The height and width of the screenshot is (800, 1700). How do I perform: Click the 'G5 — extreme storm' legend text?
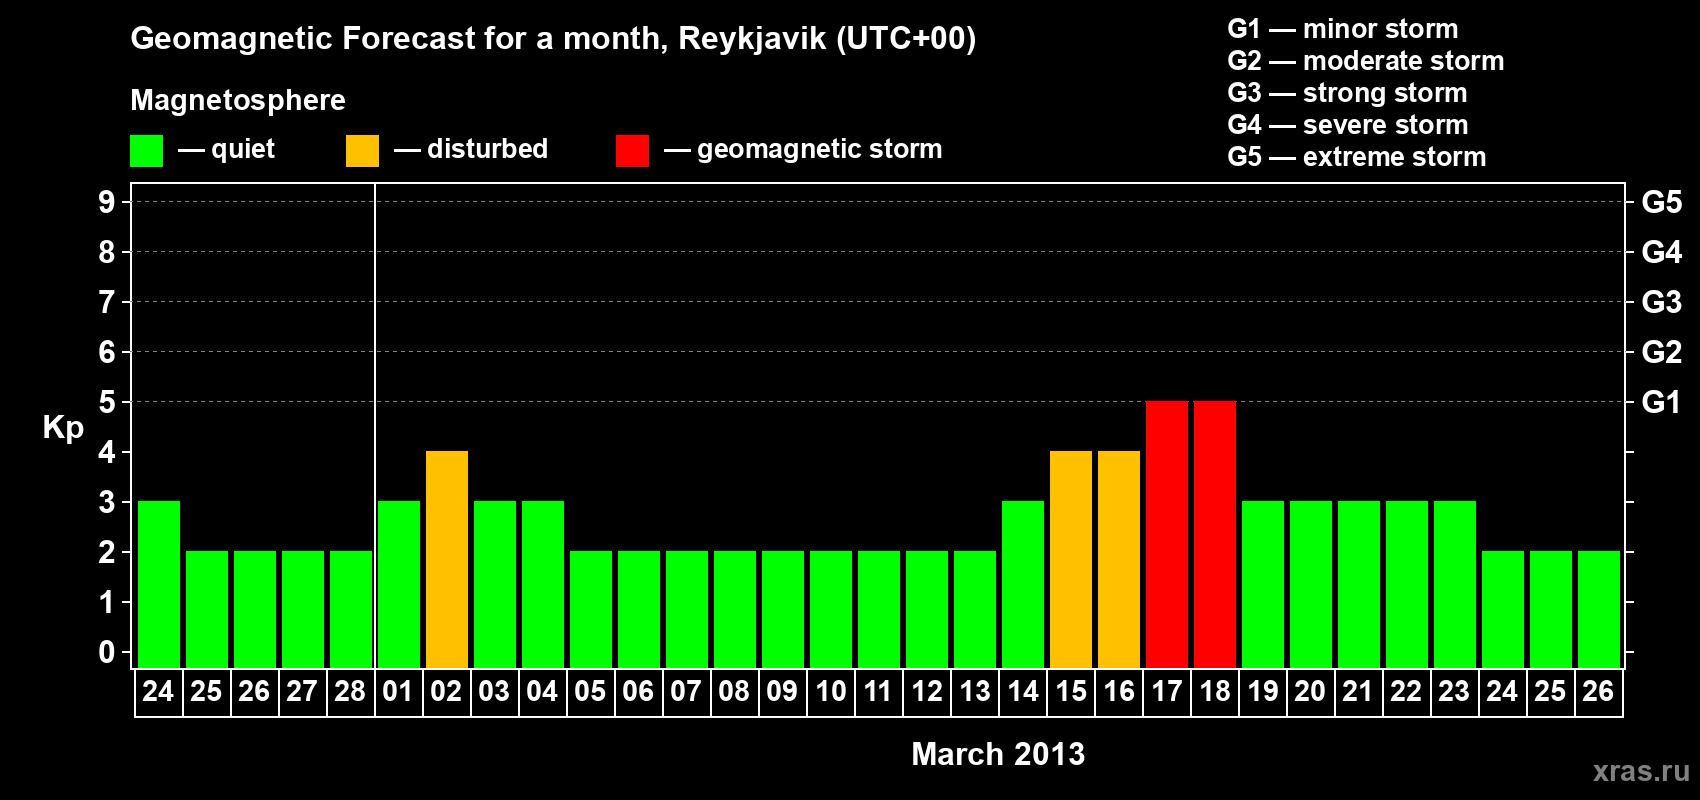1357,157
